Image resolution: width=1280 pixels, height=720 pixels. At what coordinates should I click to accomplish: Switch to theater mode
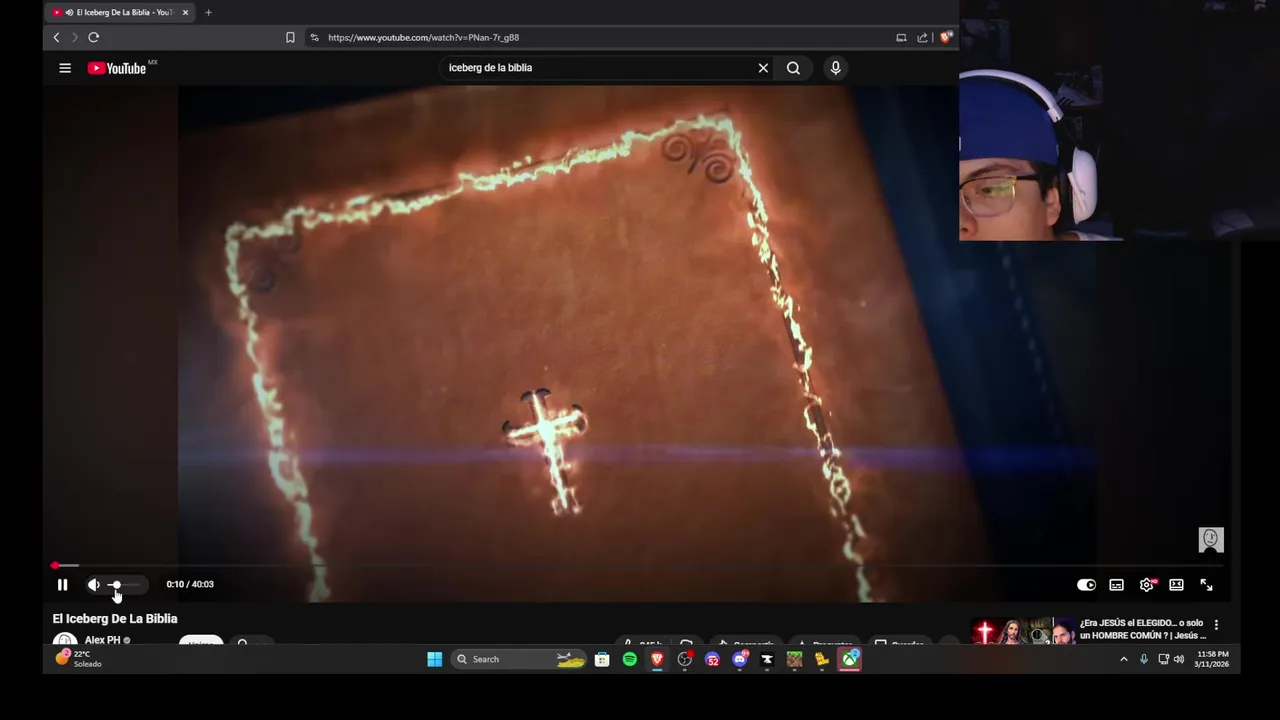pos(1176,585)
